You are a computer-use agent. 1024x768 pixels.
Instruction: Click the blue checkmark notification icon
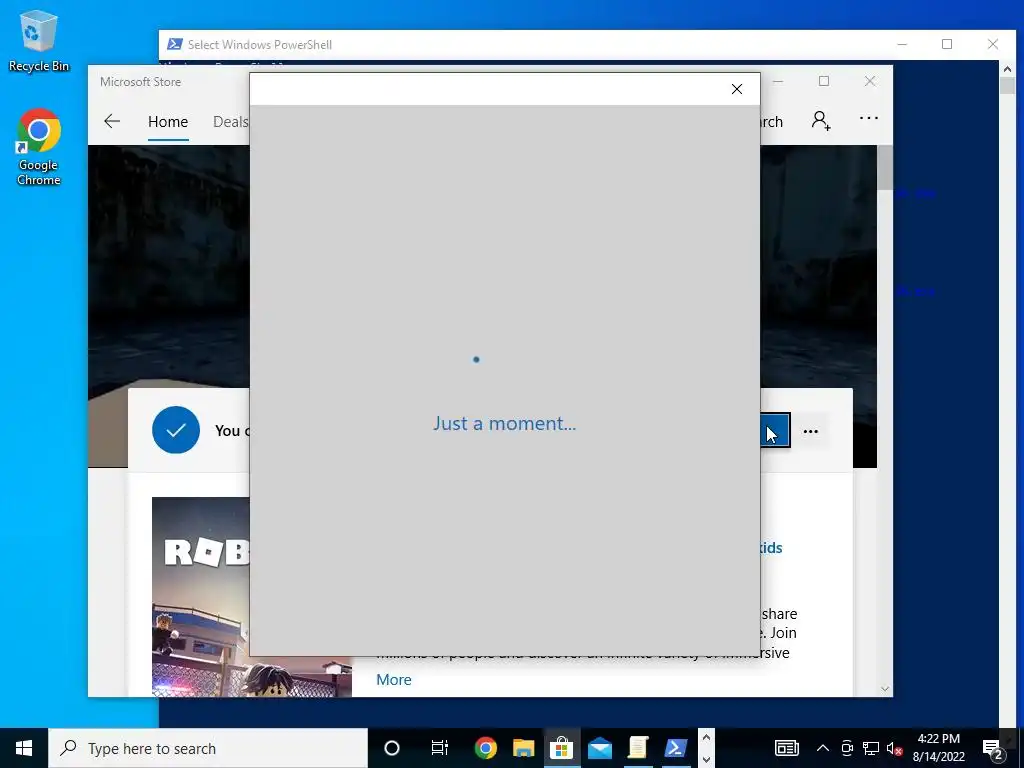point(176,430)
